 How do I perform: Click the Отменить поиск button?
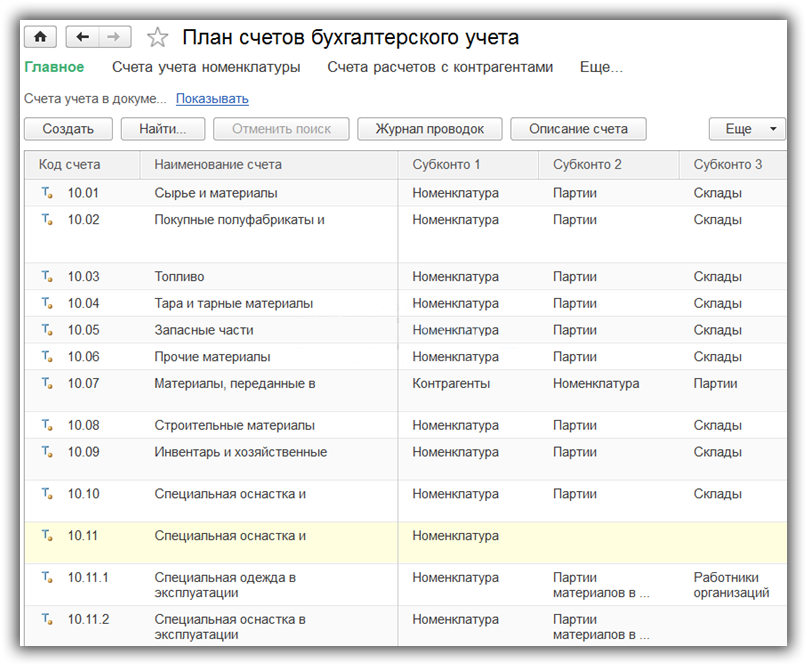tap(281, 129)
